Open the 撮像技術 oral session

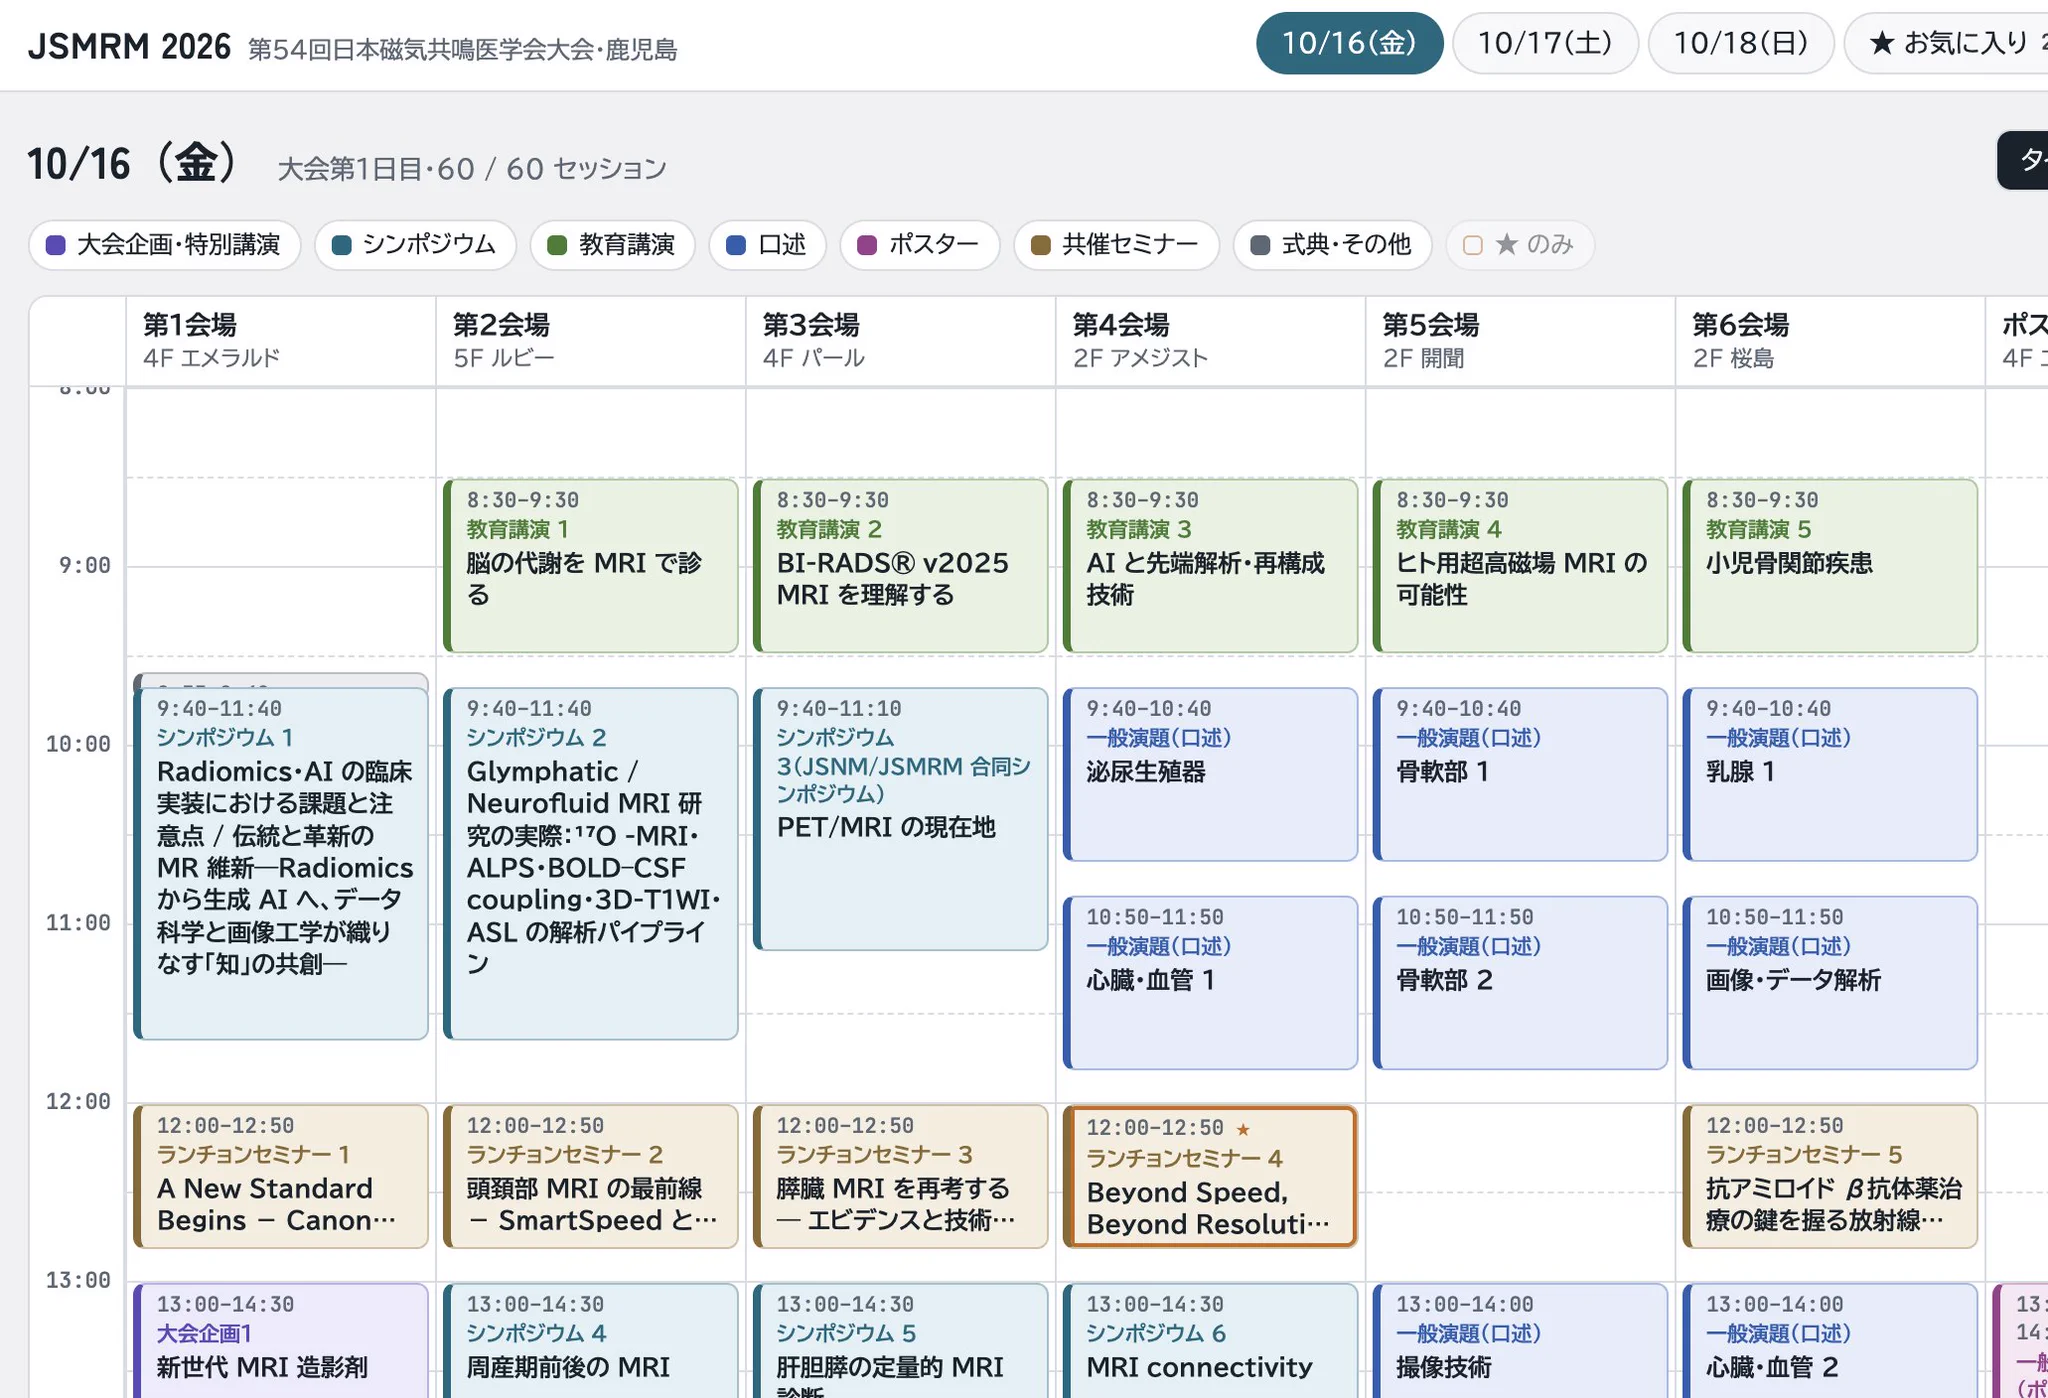click(x=1521, y=1341)
